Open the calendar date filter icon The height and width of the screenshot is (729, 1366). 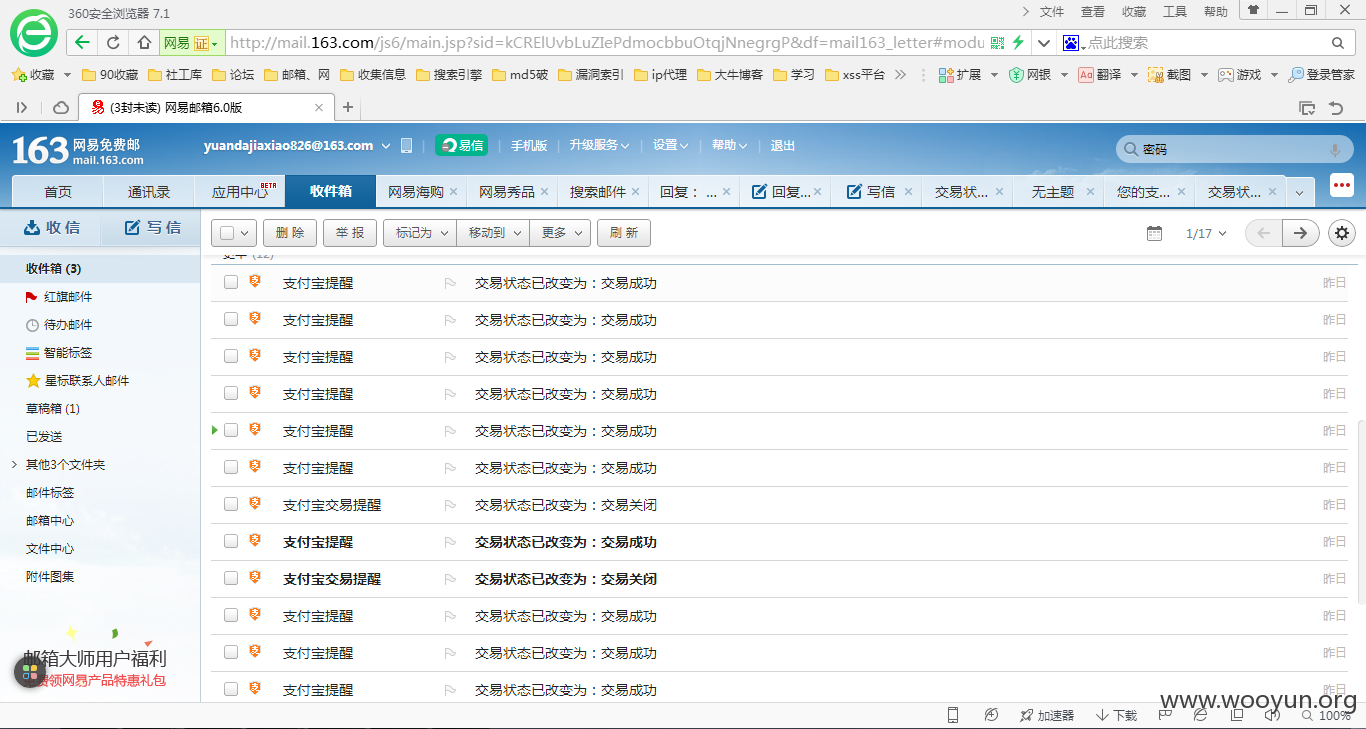[x=1154, y=233]
